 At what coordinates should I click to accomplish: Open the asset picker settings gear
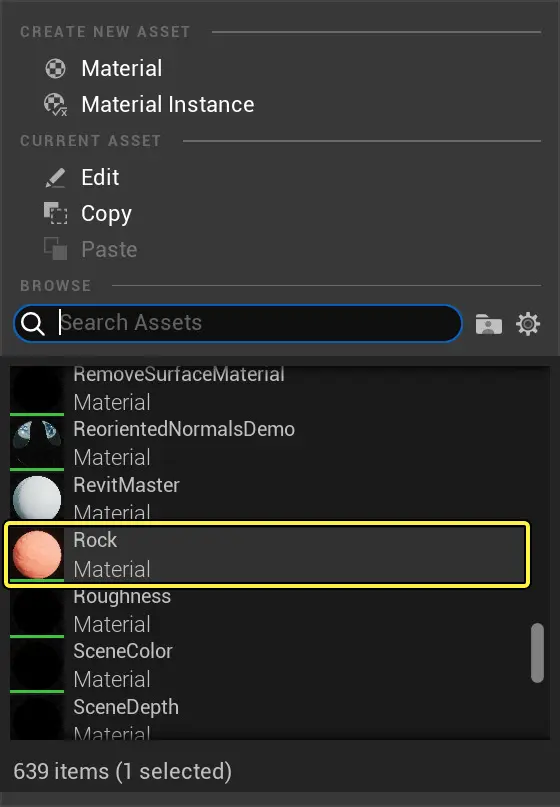528,324
